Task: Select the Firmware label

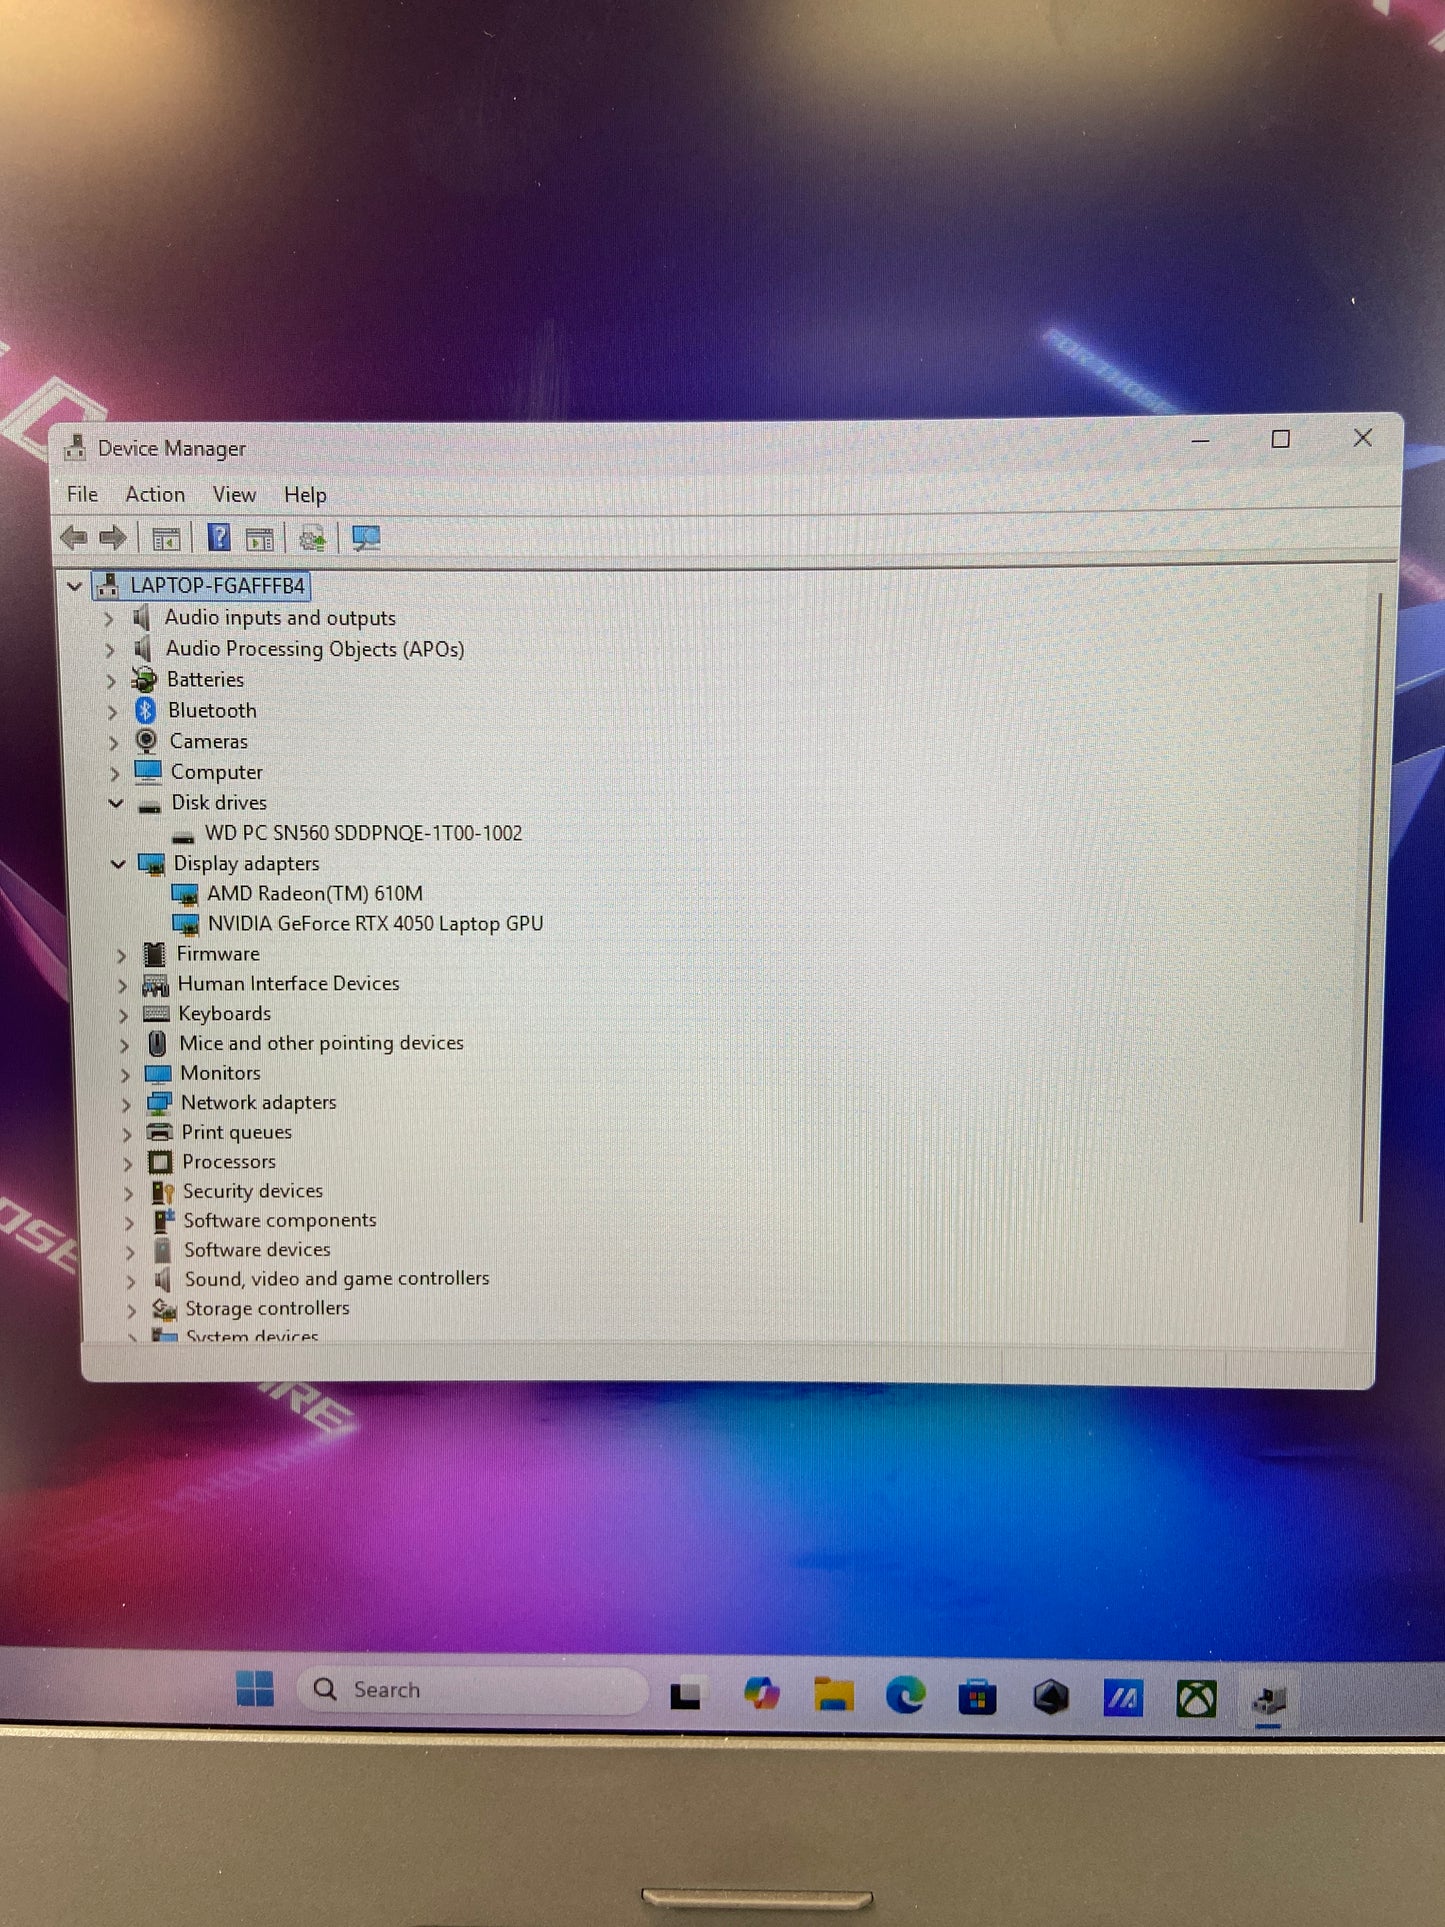Action: (218, 954)
